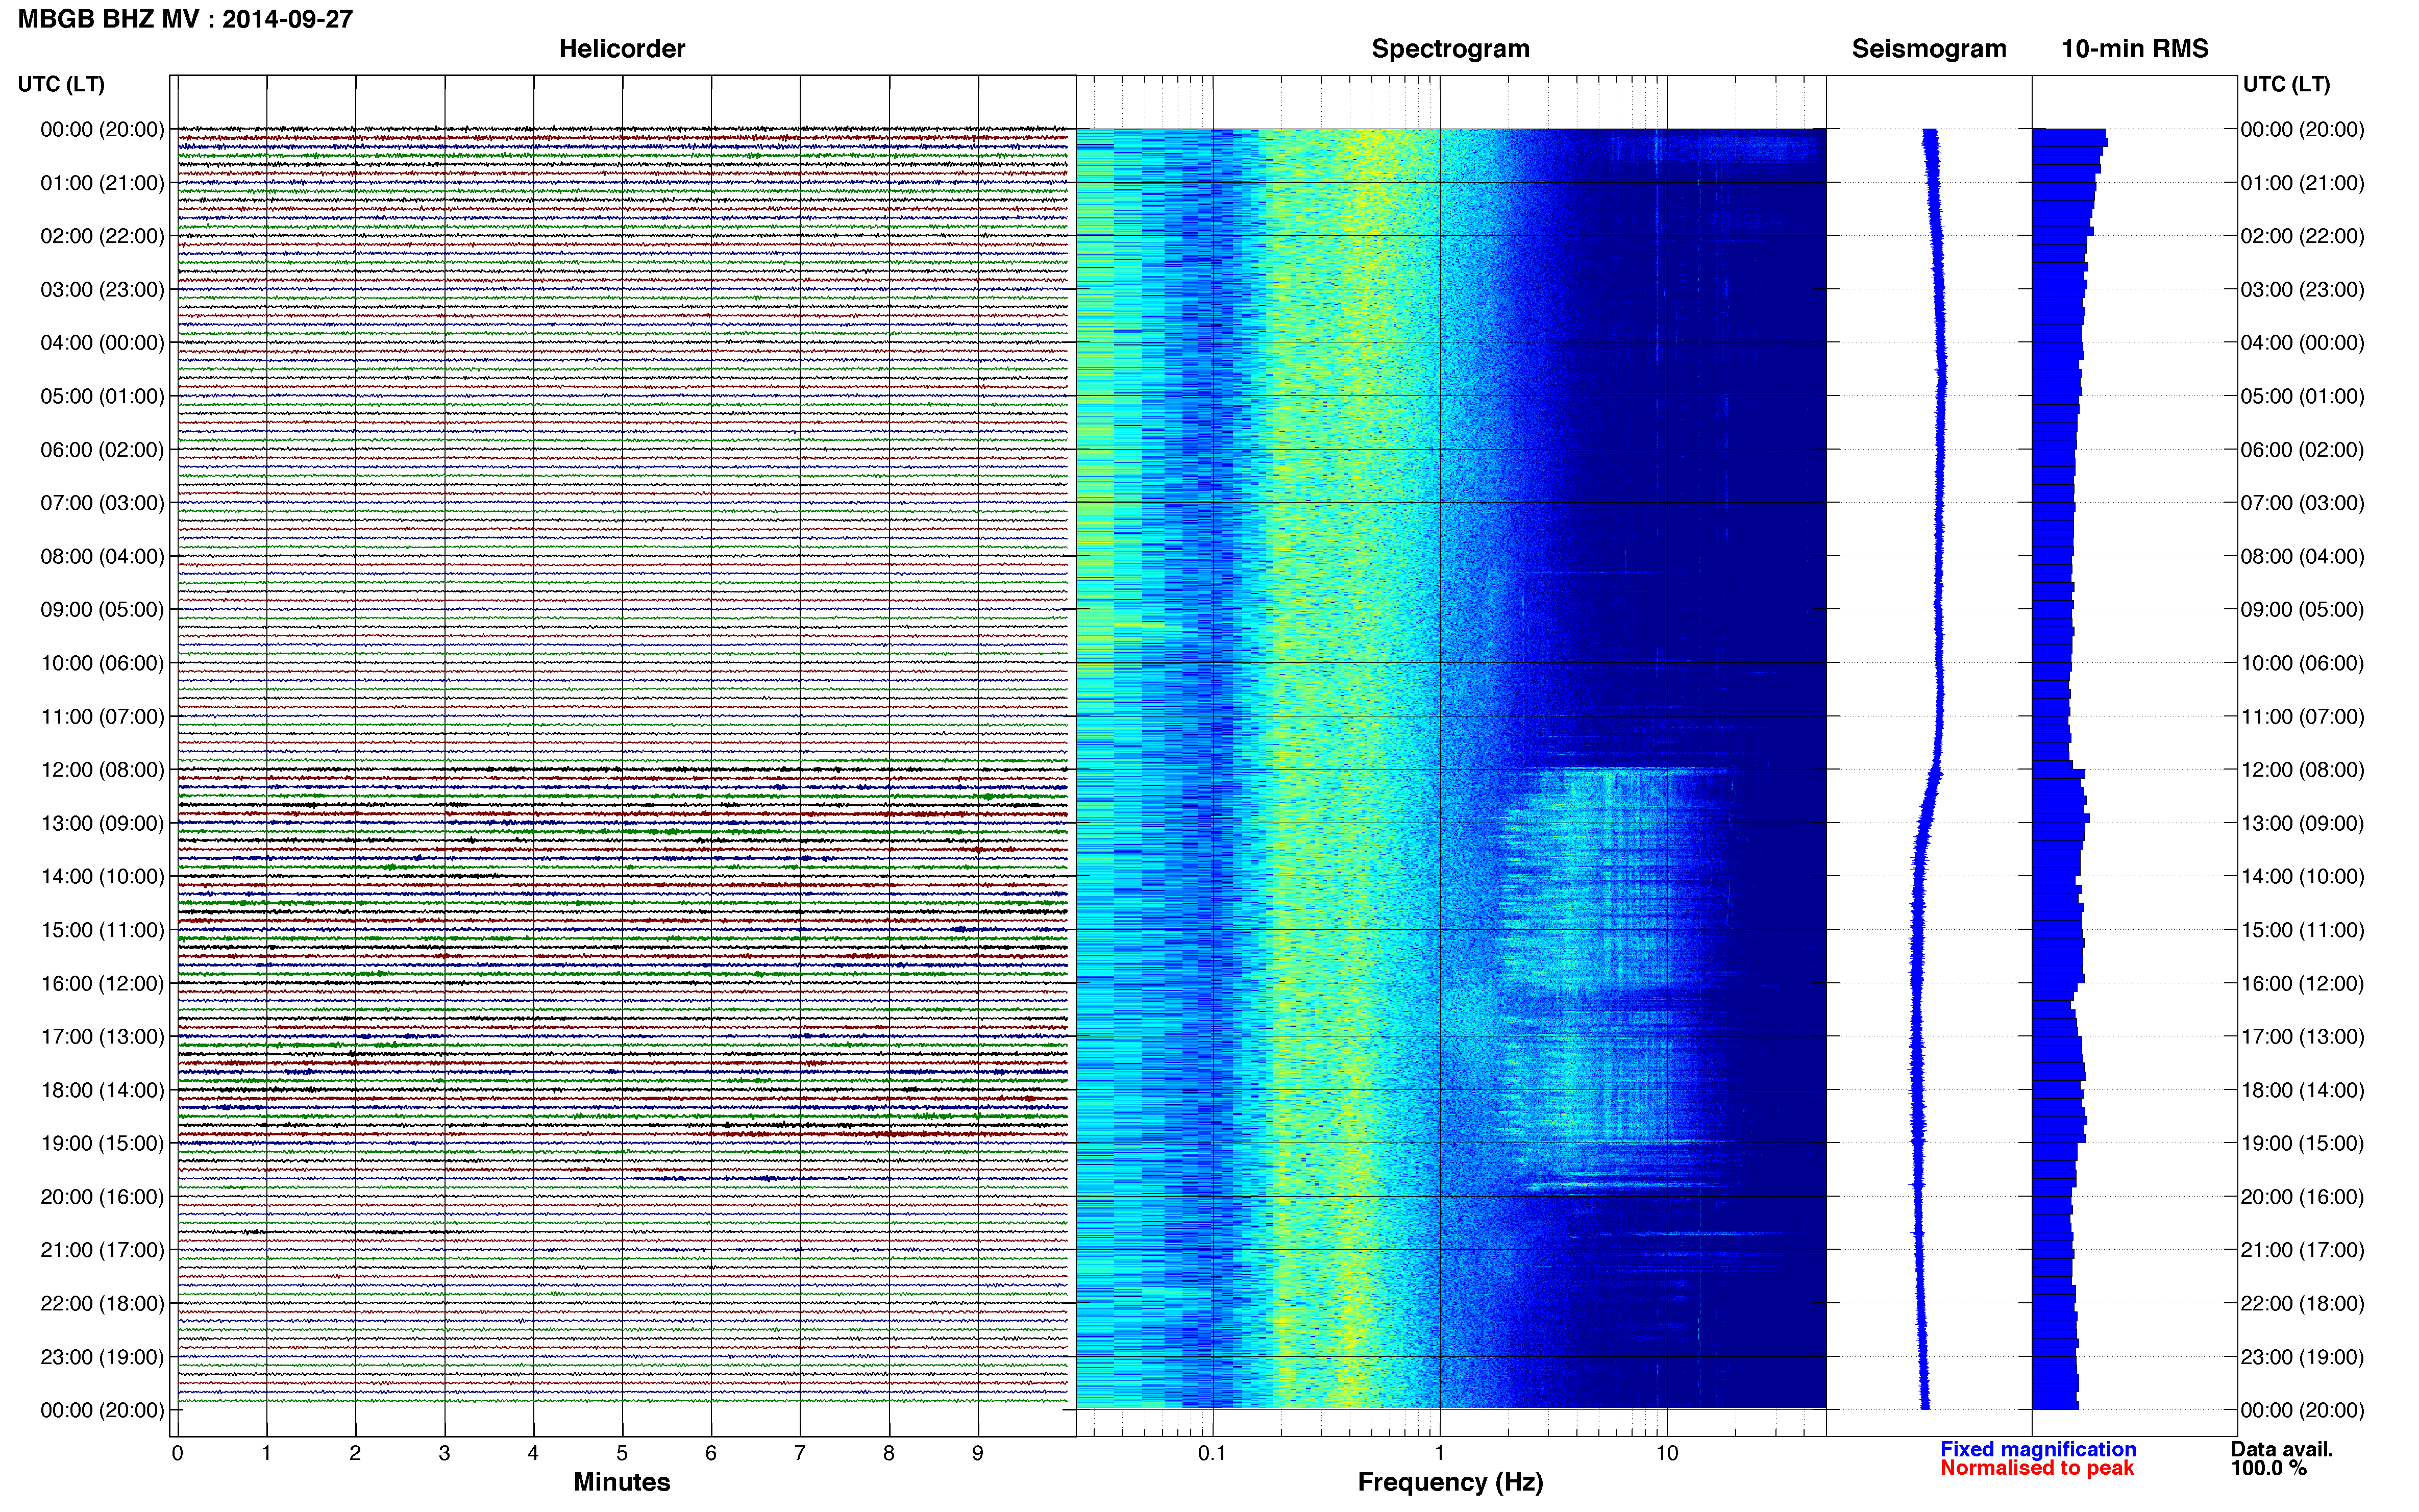Screen dimensions: 2419x1512
Task: Click left time label 13:00 (09:00)
Action: coord(102,823)
